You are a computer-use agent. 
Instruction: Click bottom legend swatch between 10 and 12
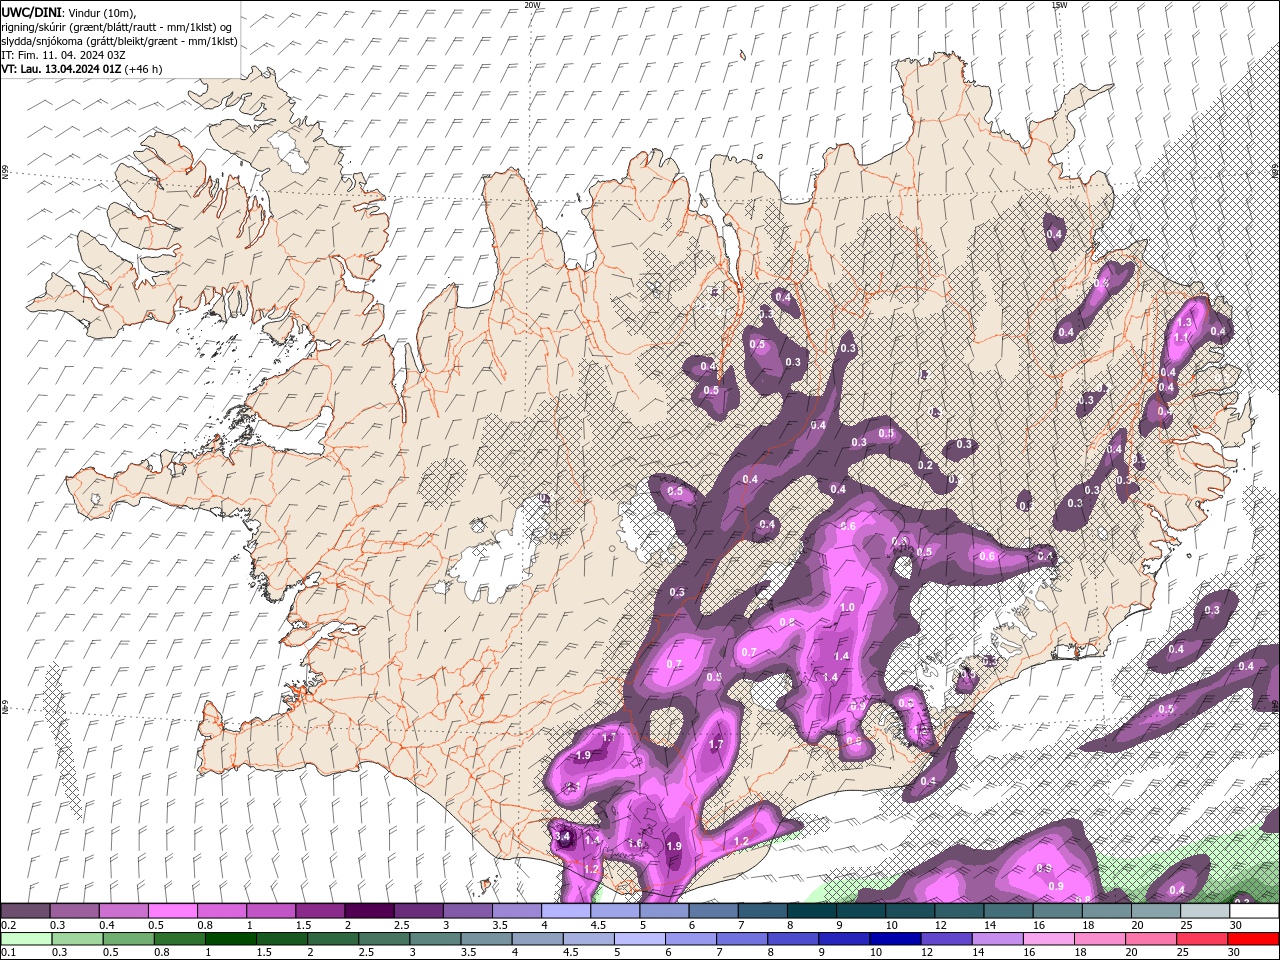click(894, 939)
